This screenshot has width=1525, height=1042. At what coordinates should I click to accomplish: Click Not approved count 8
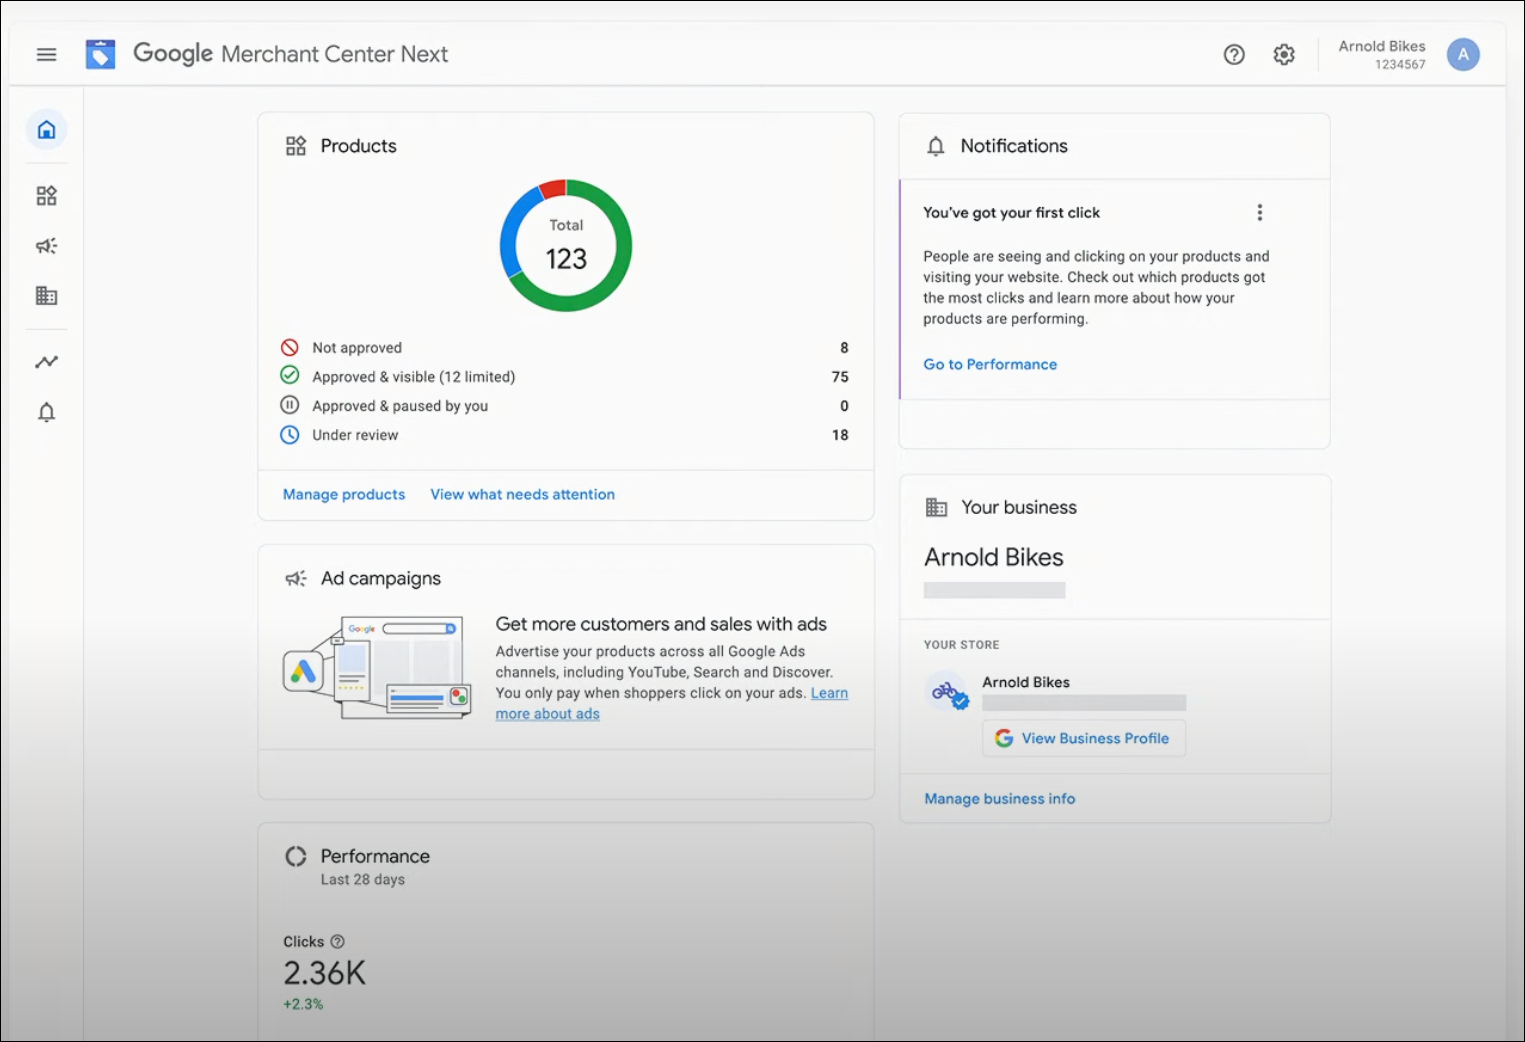tap(844, 348)
